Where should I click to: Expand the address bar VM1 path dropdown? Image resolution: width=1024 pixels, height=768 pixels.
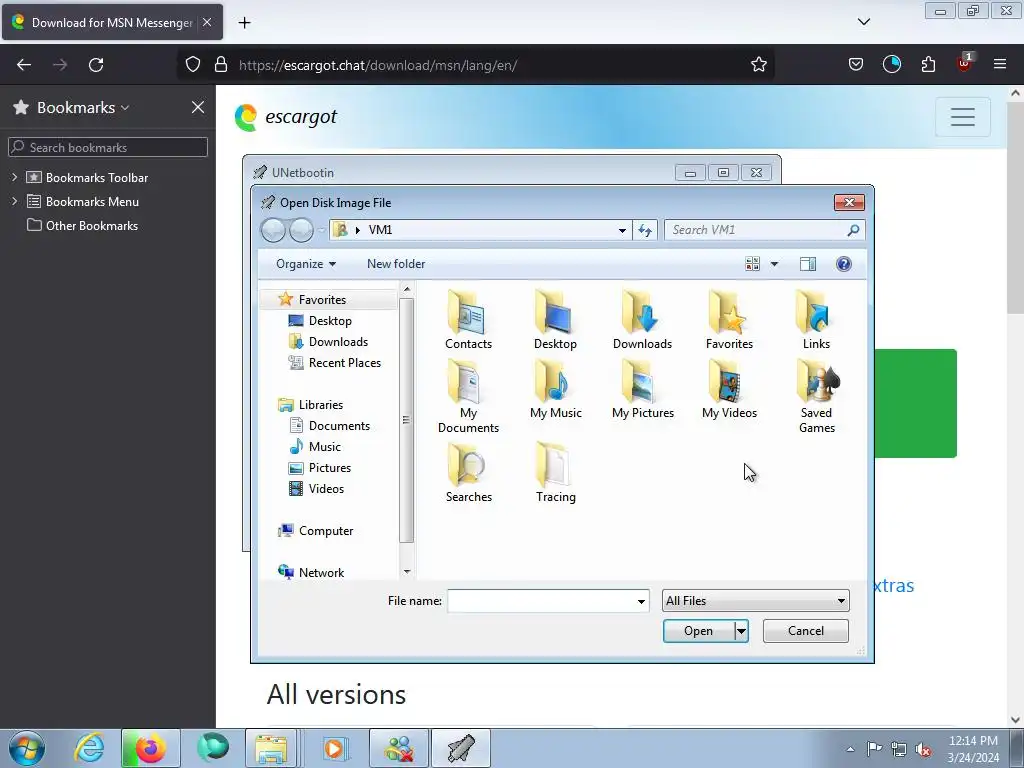point(622,230)
